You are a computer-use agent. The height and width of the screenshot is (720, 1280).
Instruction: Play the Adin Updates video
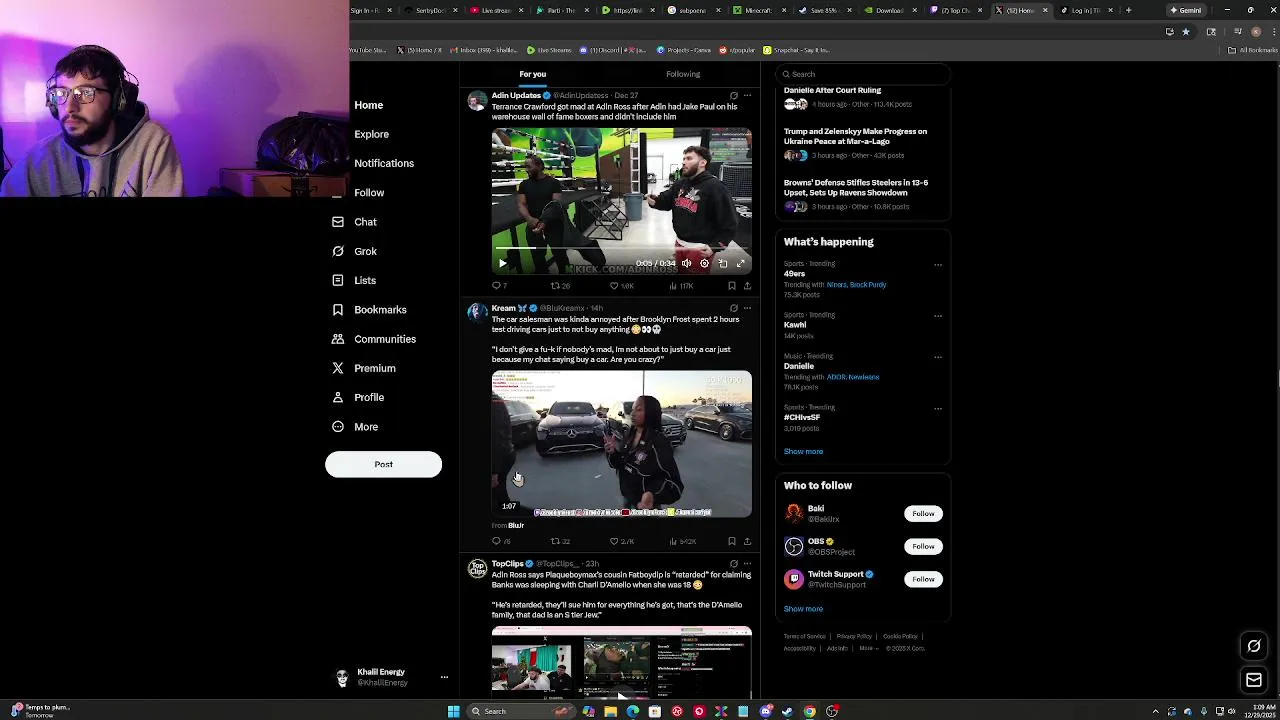(502, 263)
